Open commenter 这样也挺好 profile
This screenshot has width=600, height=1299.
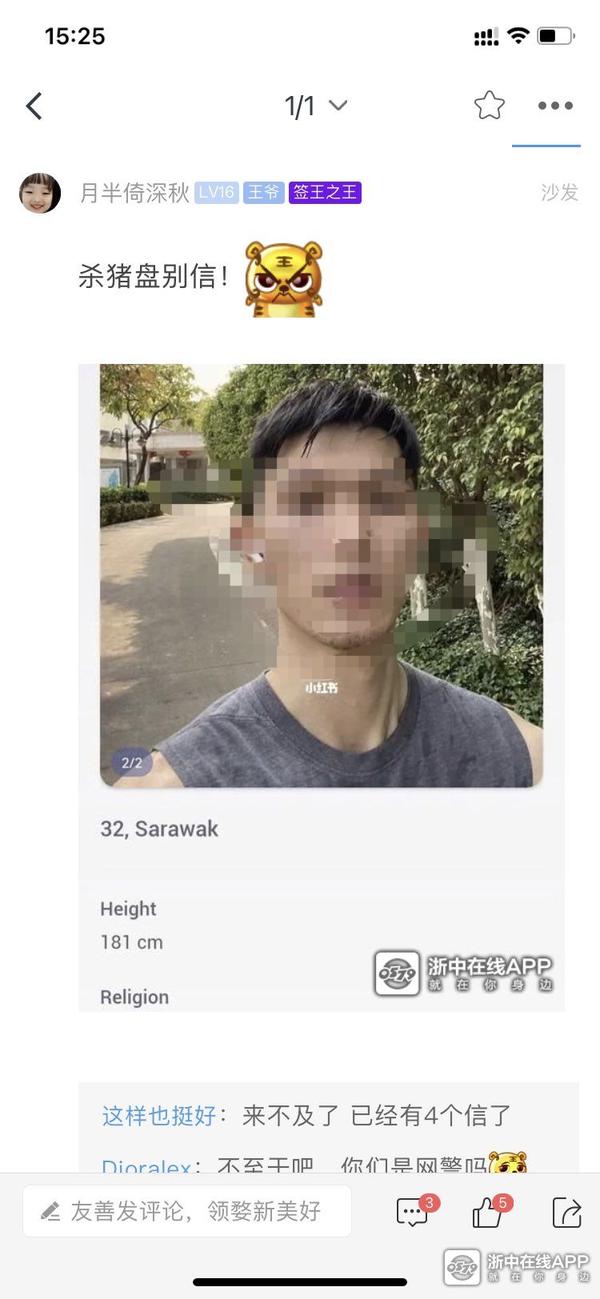coord(159,1116)
